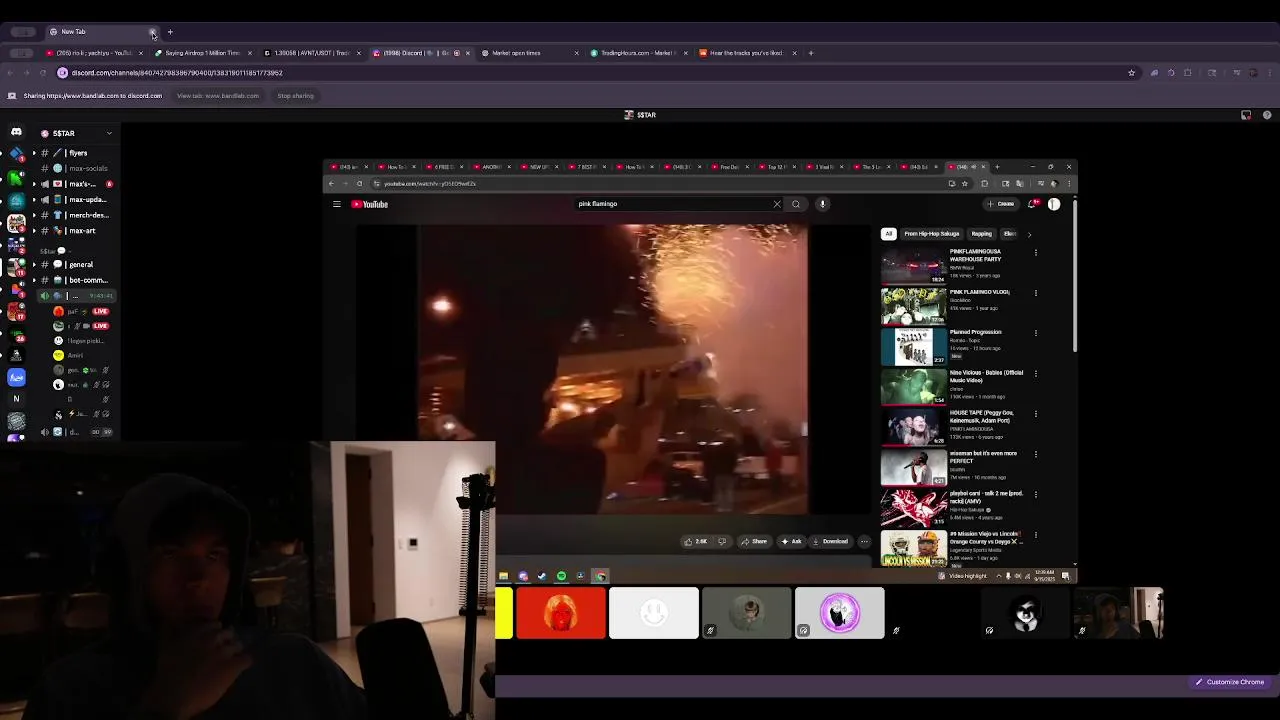Open the merch-des... channel
The image size is (1280, 720).
(76, 215)
